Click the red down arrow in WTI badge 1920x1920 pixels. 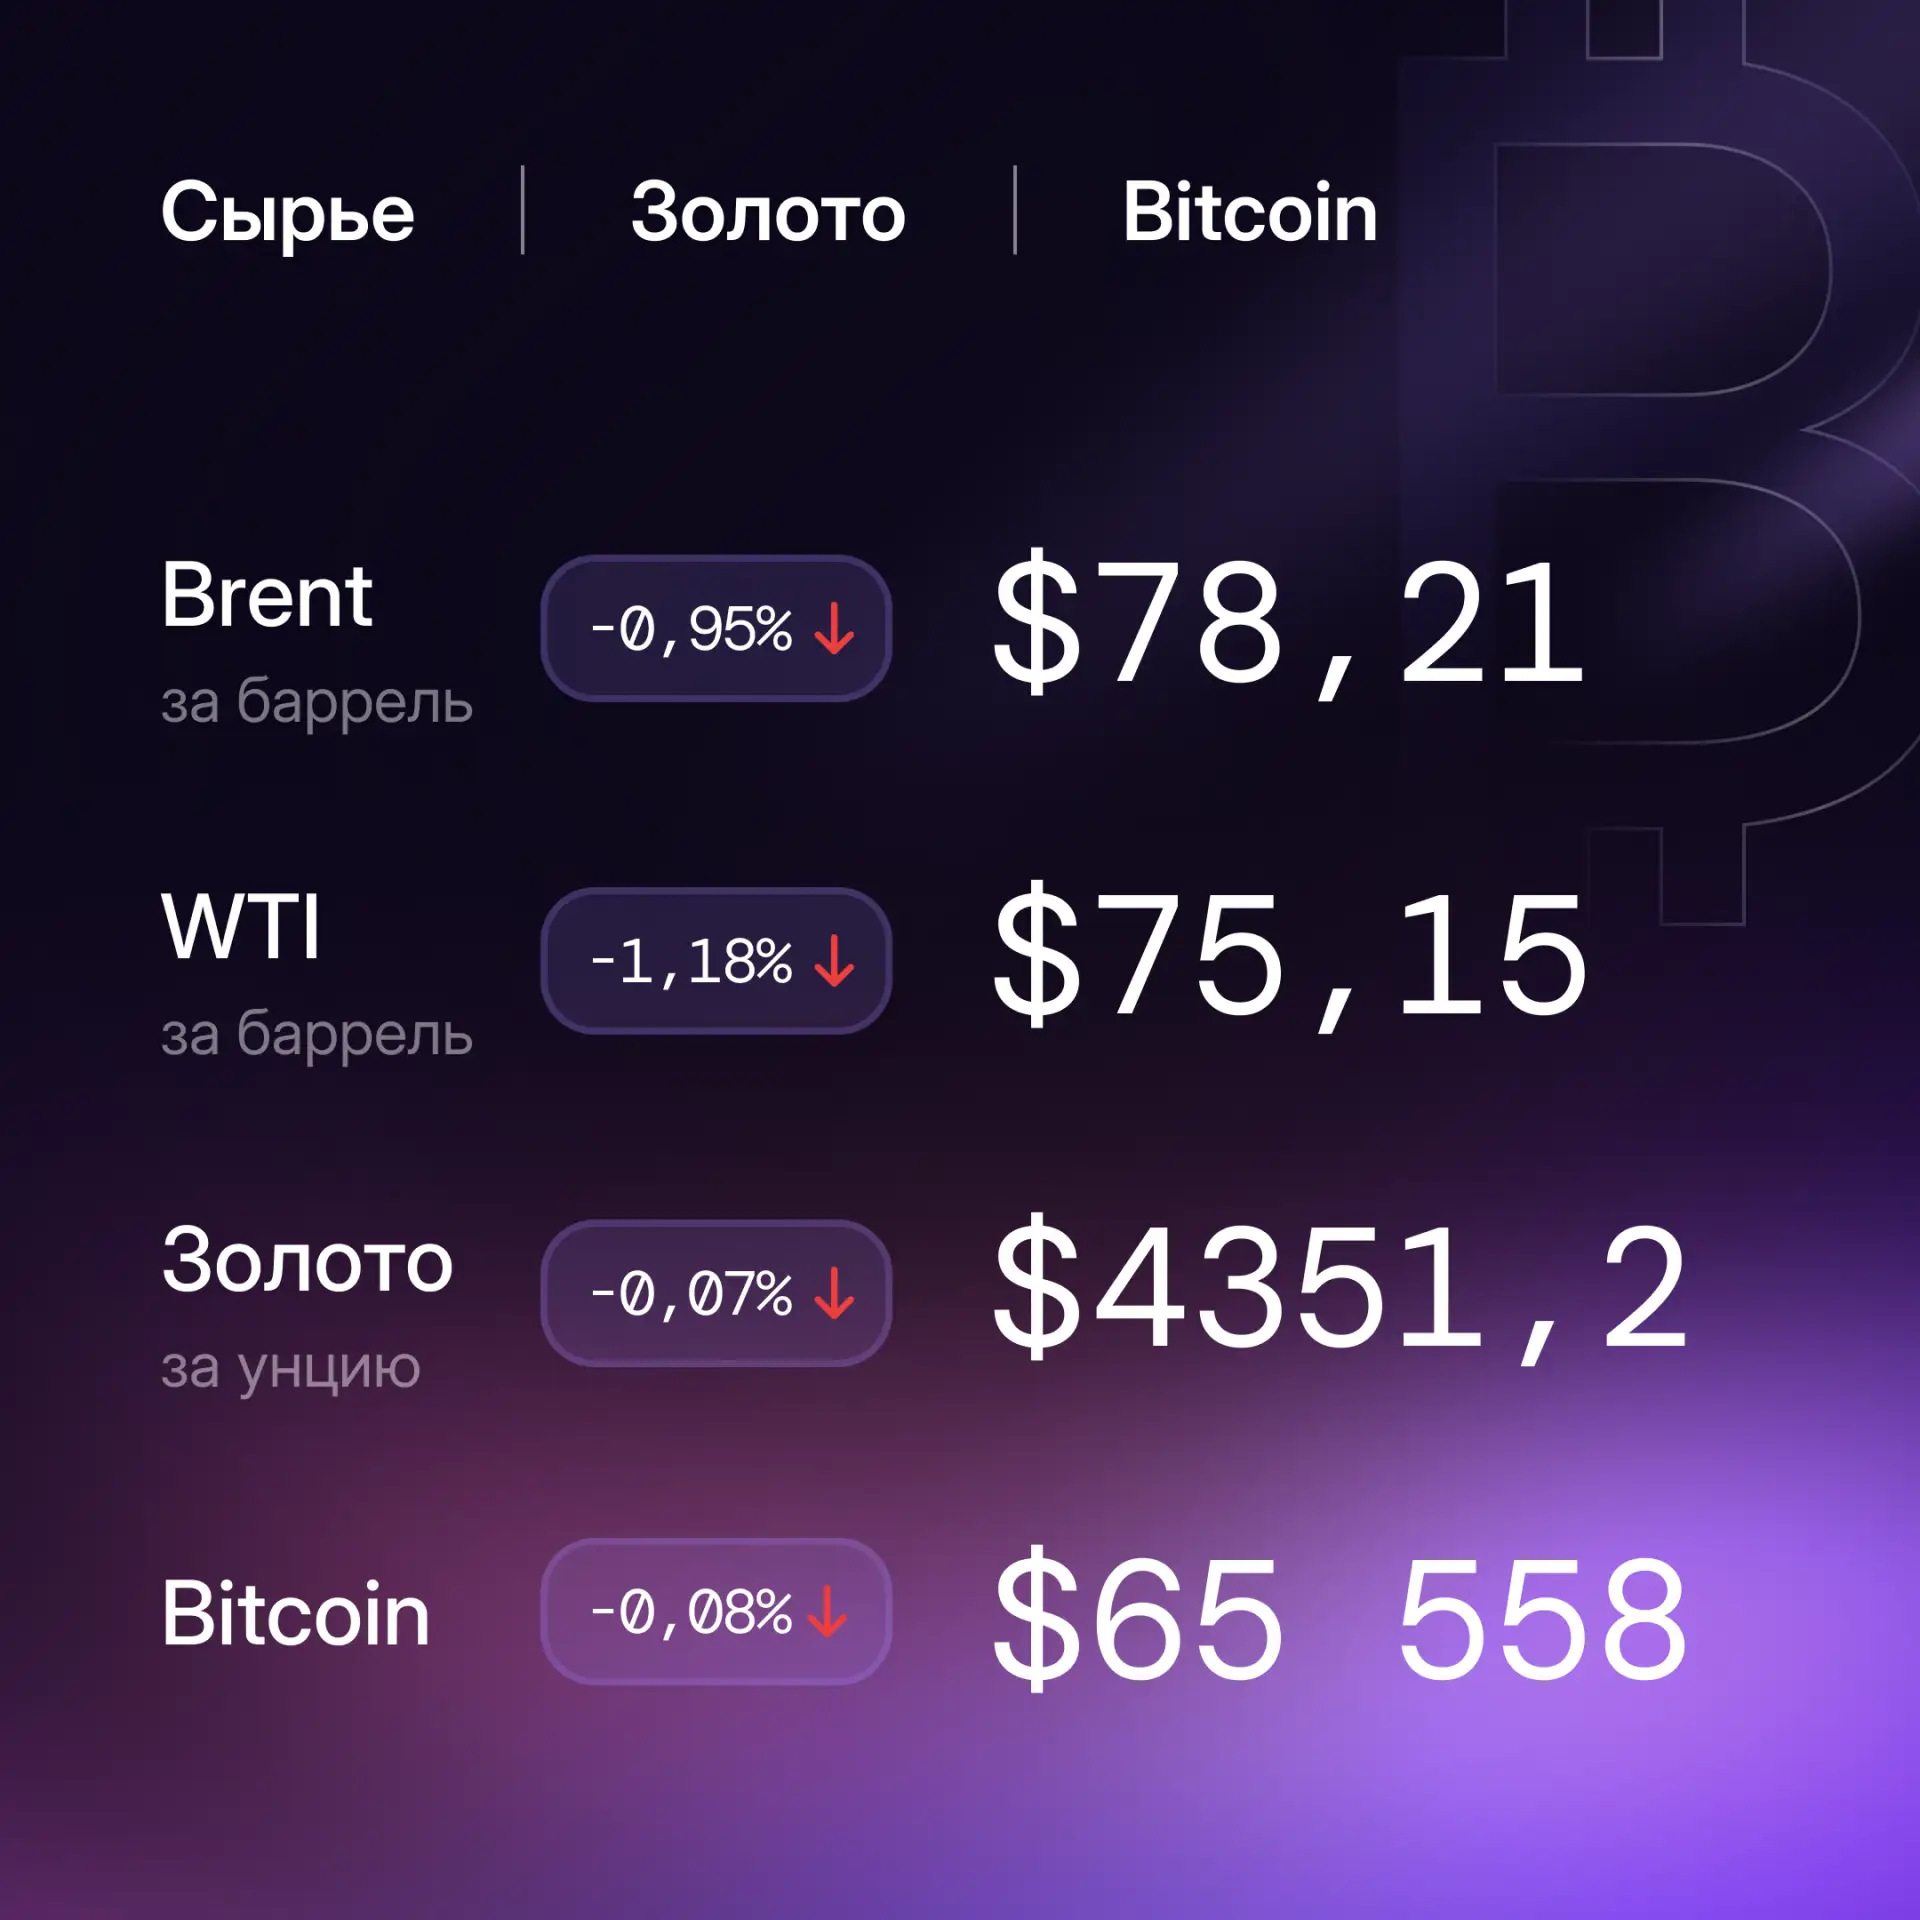[834, 961]
